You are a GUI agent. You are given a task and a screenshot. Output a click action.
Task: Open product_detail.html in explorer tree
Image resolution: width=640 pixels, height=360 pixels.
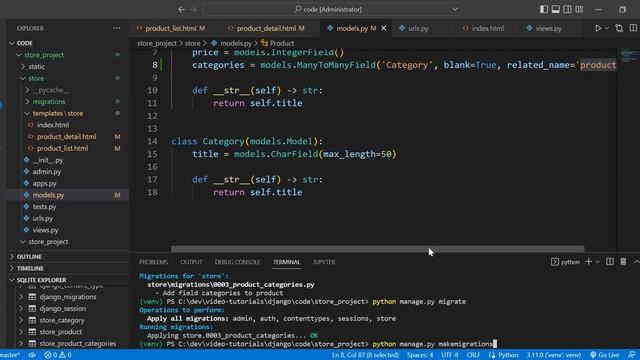66,136
